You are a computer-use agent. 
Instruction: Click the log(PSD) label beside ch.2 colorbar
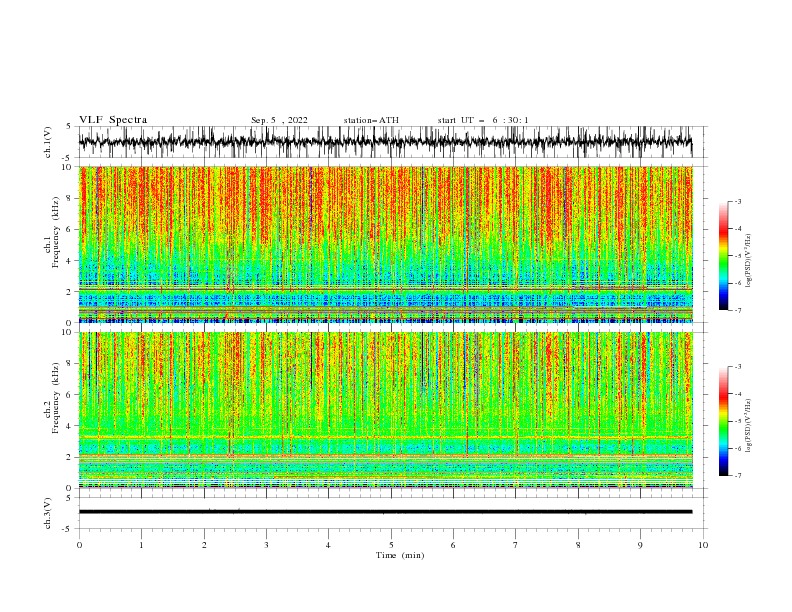tap(749, 426)
